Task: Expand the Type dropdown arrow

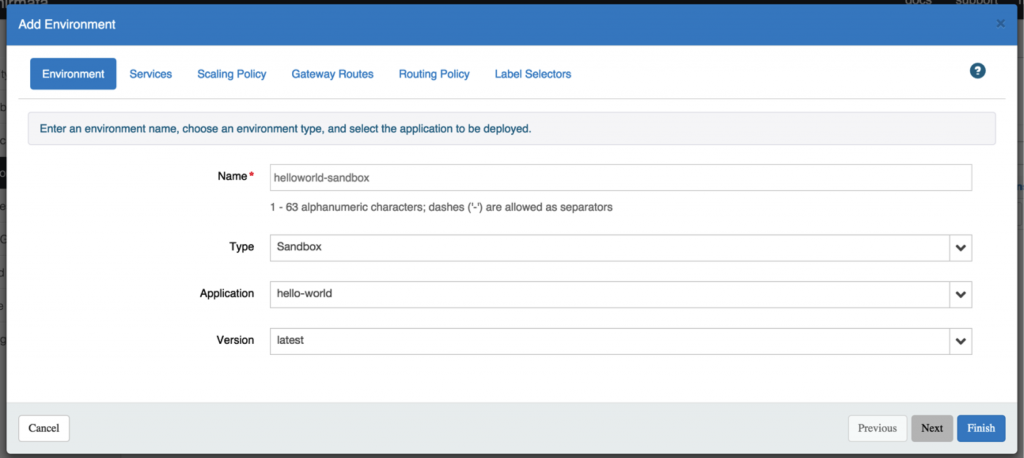Action: pos(960,248)
